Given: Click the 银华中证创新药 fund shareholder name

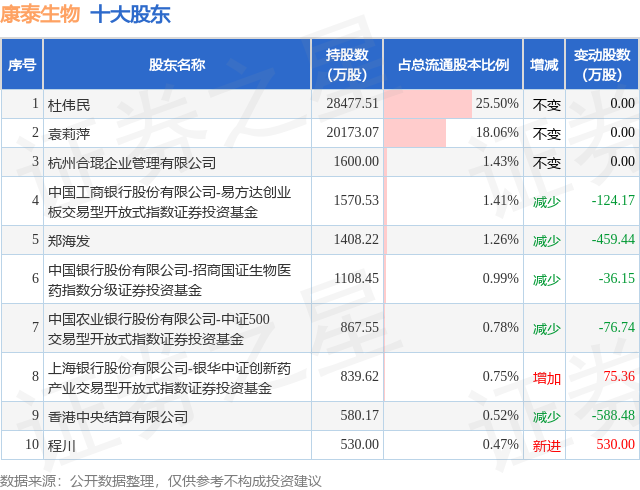Looking at the screenshot, I should [x=169, y=378].
